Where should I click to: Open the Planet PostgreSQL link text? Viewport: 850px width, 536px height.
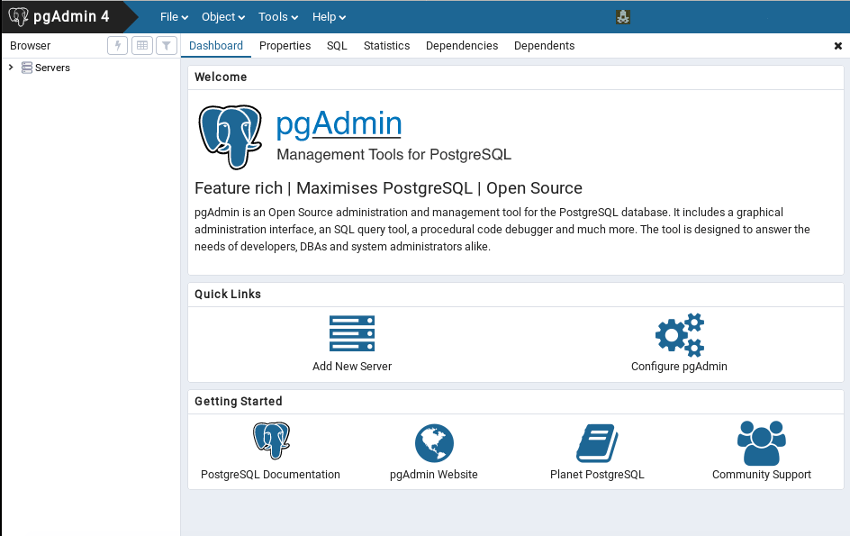coord(597,474)
